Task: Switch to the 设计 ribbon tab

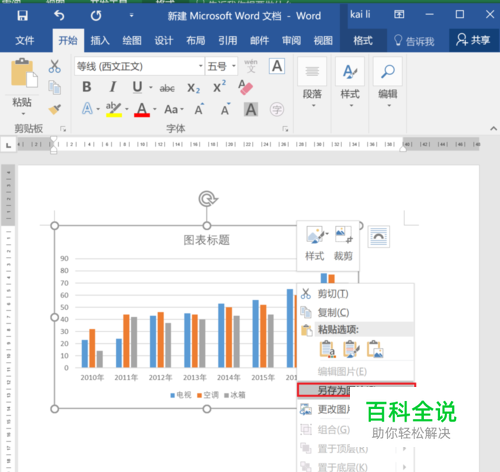Action: [164, 41]
